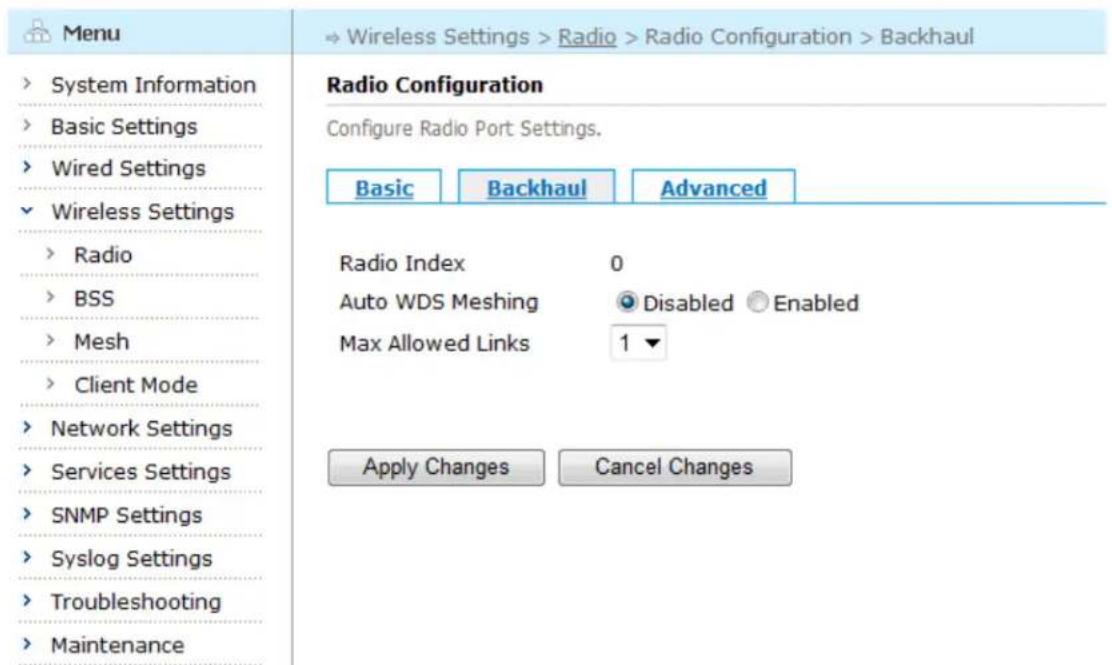1112x665 pixels.
Task: Expand Maintenance chevron arrow
Action: pyautogui.click(x=27, y=644)
